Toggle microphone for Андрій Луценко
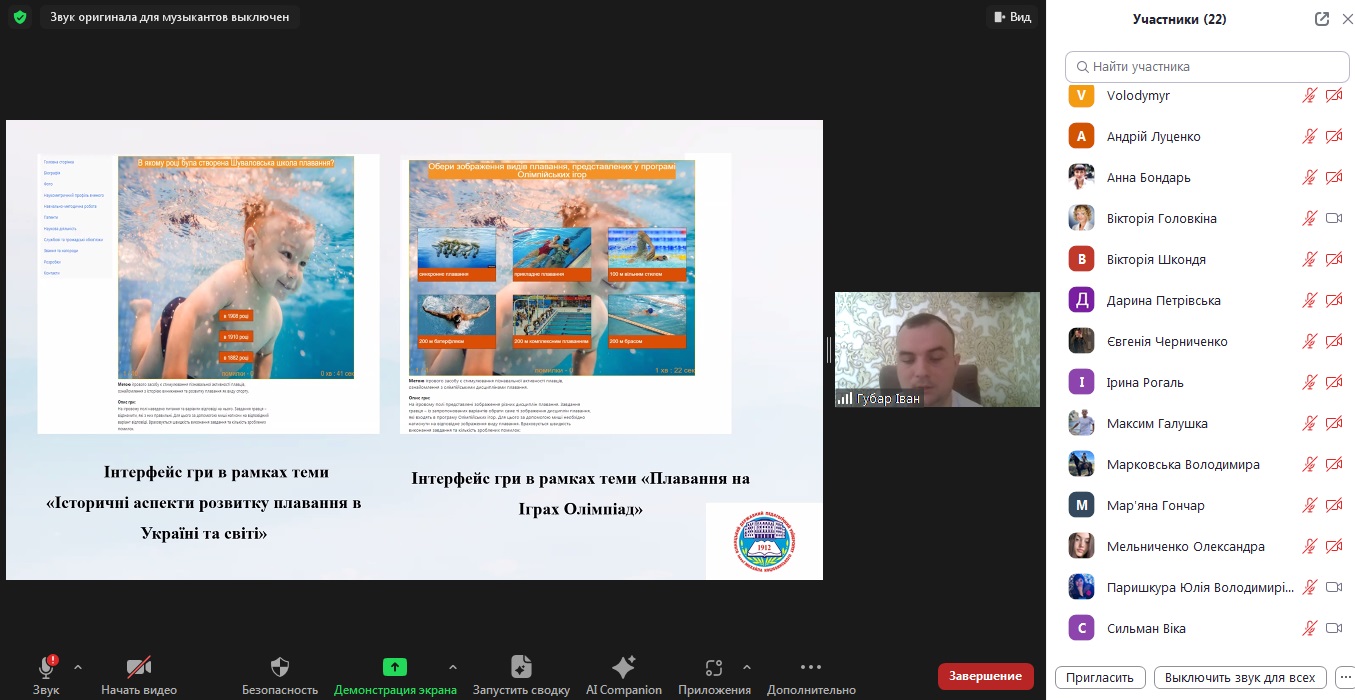1355x700 pixels. point(1309,137)
